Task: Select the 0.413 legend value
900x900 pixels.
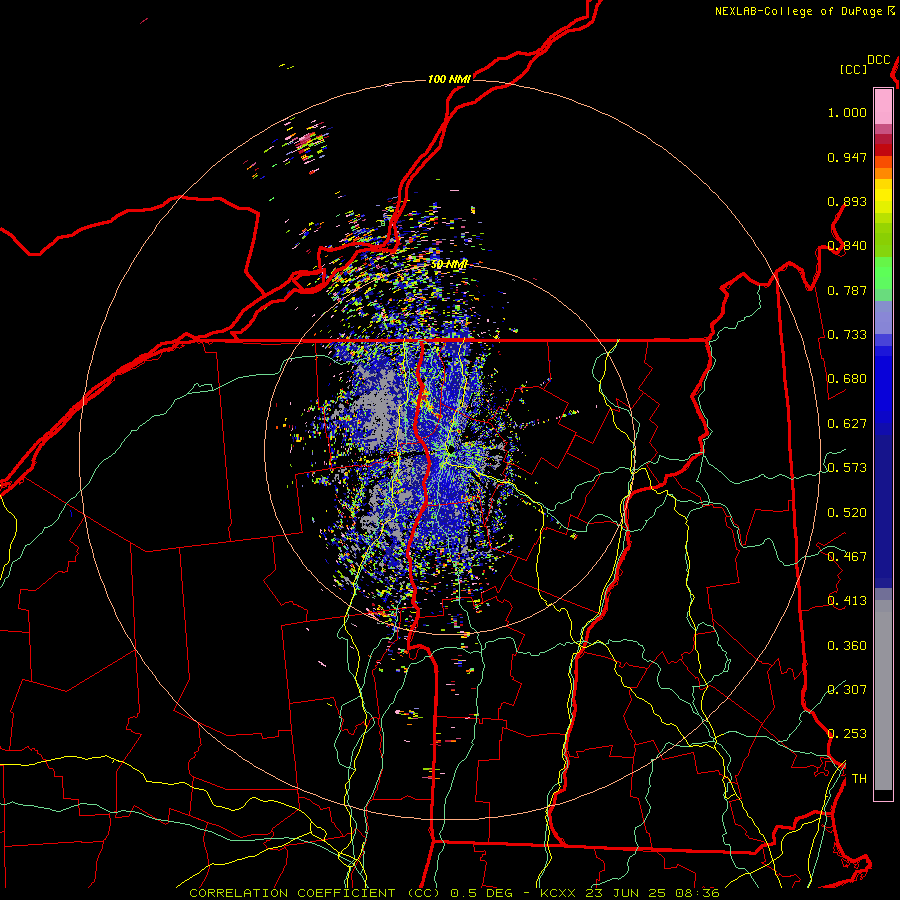Action: (x=847, y=601)
